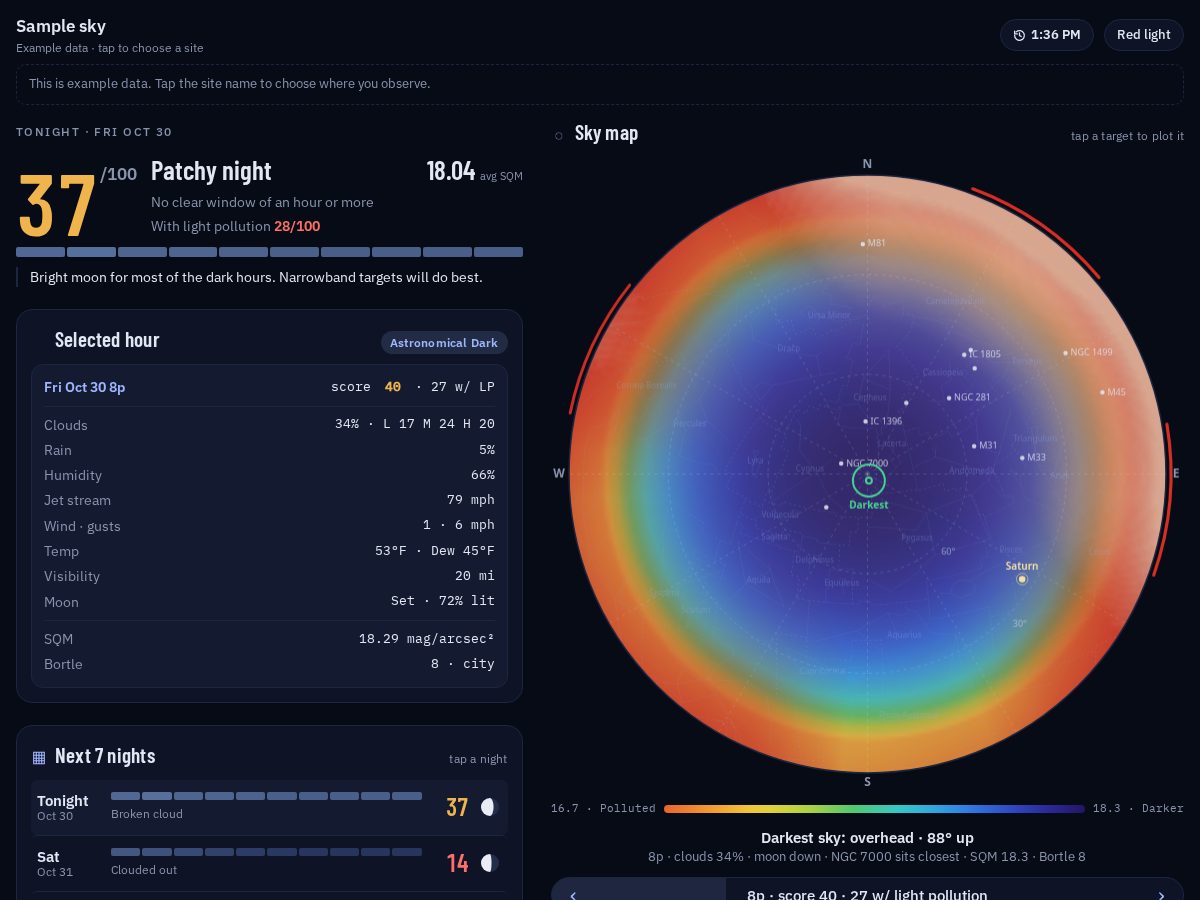This screenshot has width=1200, height=900.
Task: Click the Sat row score 14
Action: [458, 863]
